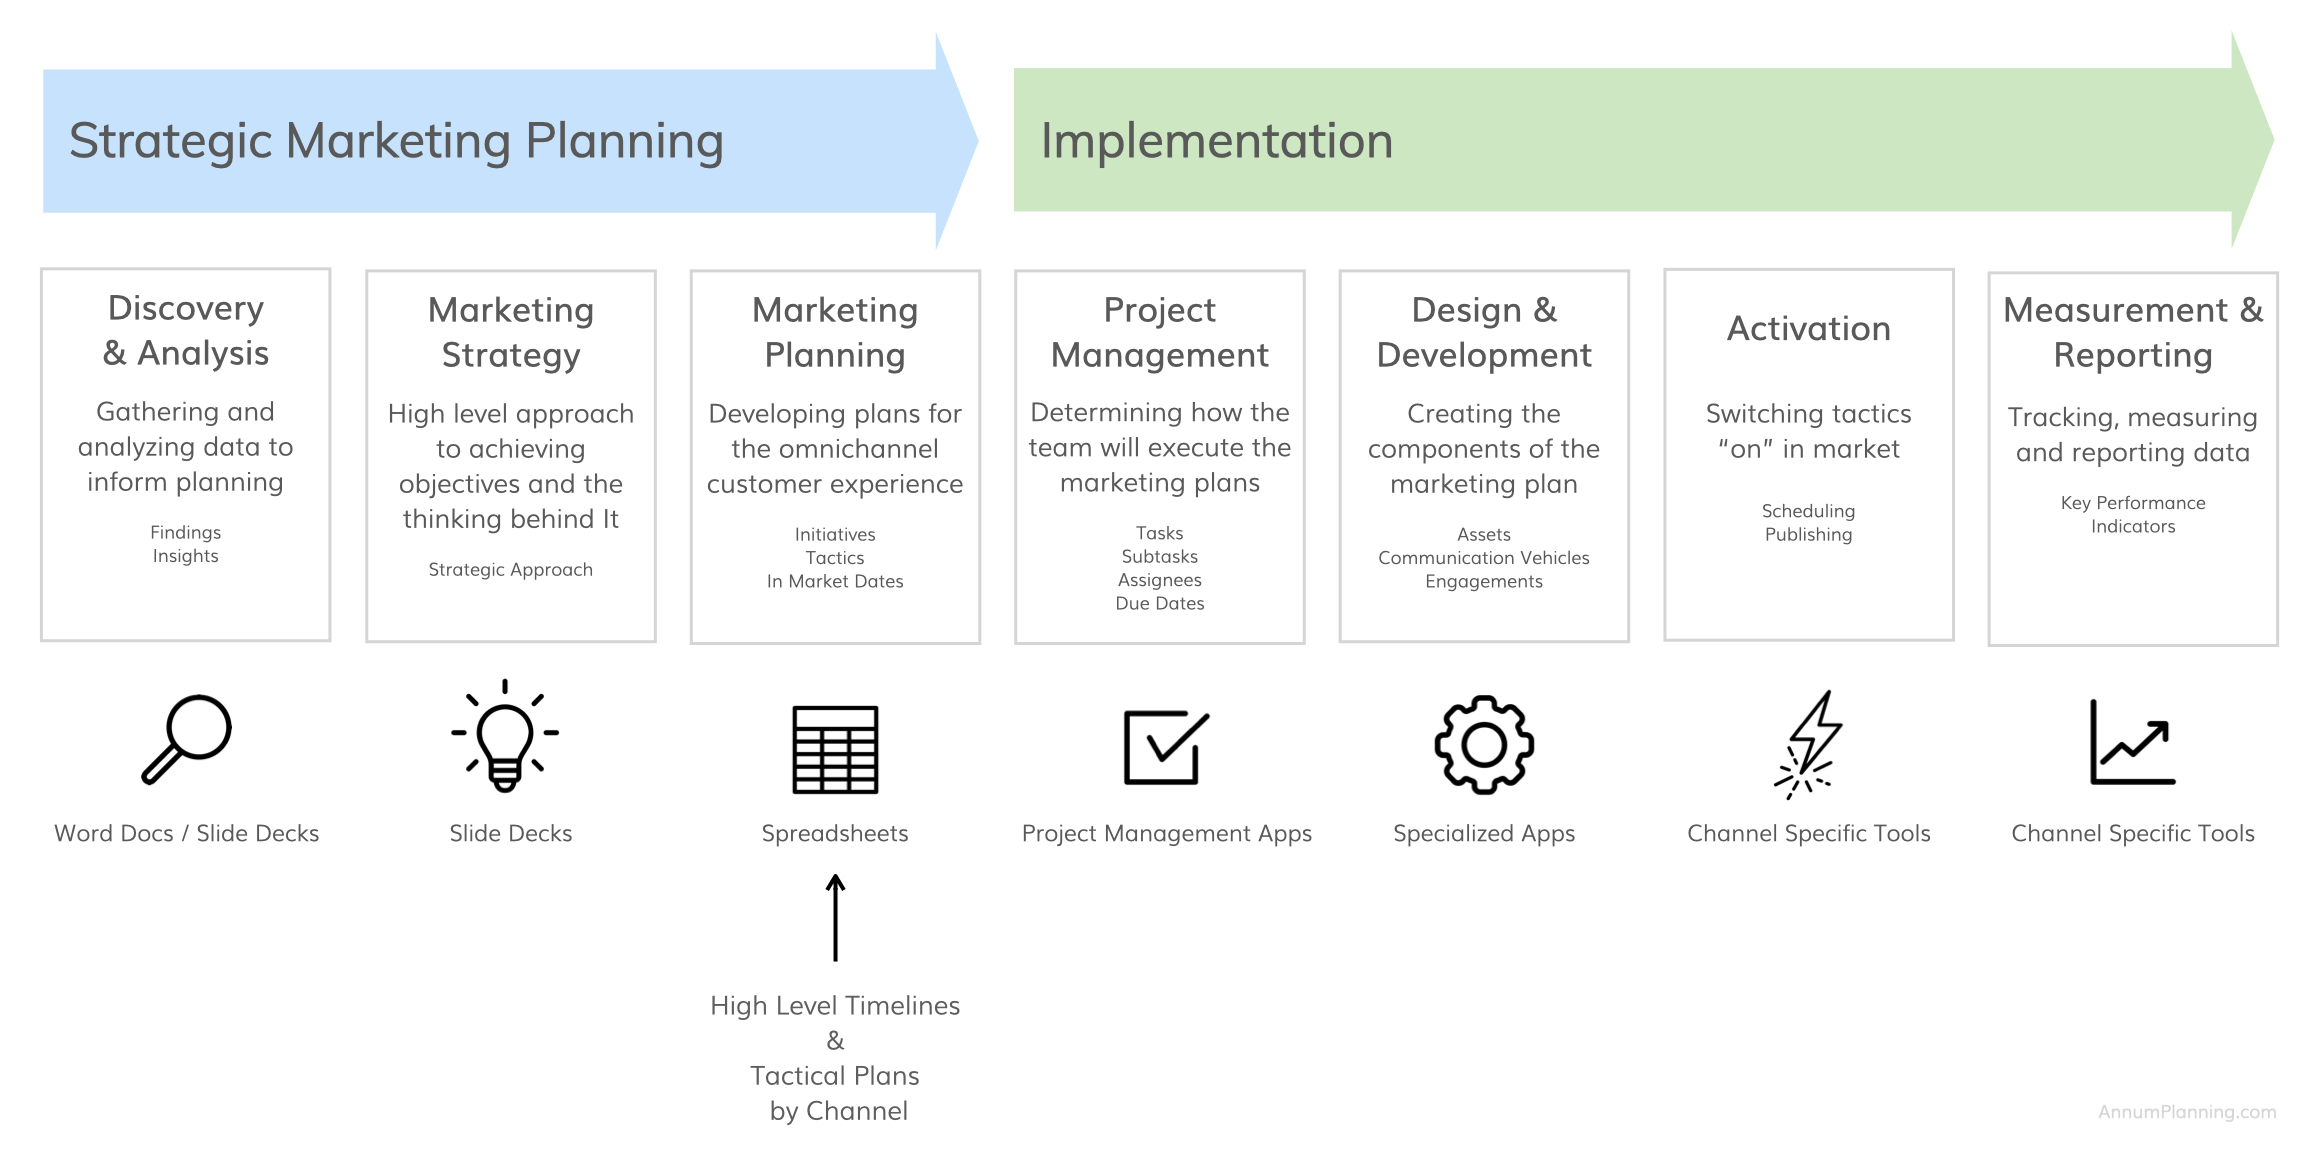The height and width of the screenshot is (1164, 2320).
Task: Click the Marketing Planning box
Action: (x=835, y=457)
